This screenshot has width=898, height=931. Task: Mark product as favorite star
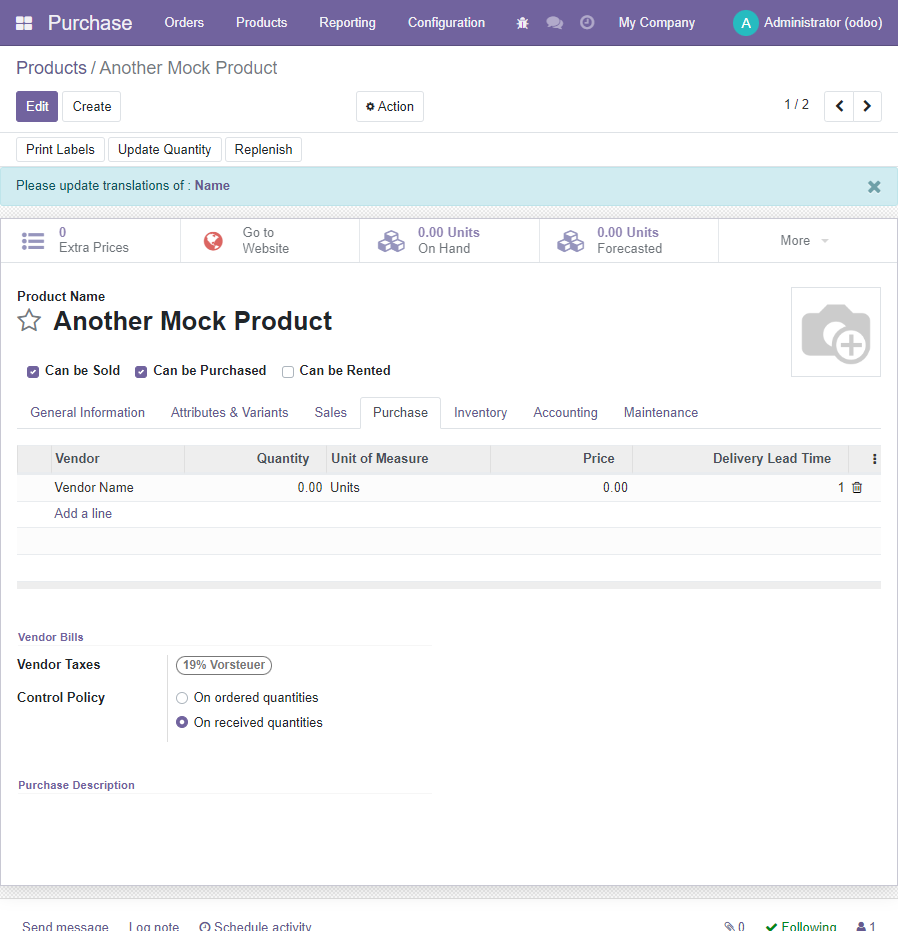pos(29,321)
